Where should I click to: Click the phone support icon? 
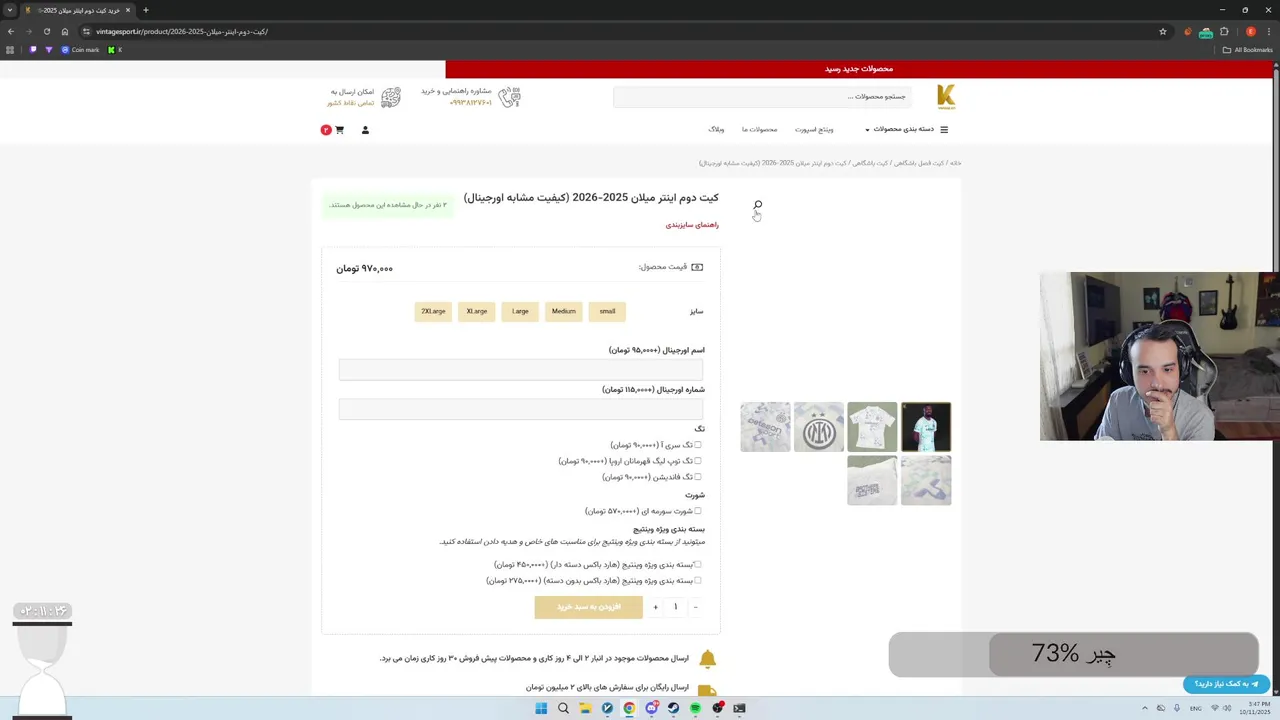pos(510,97)
